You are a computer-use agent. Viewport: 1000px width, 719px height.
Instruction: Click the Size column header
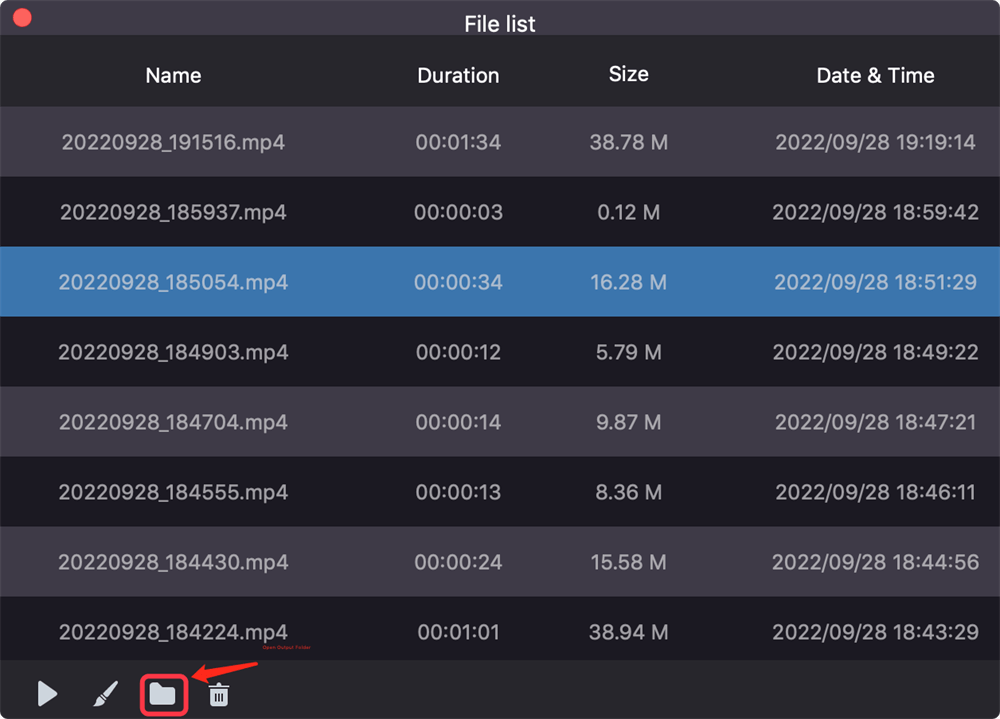628,75
